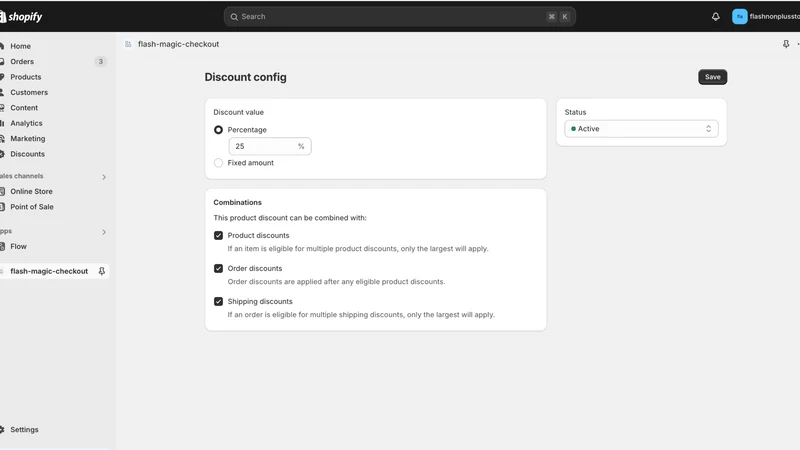The image size is (800, 450).
Task: Click the 'Sales channels' section label
Action: [21, 176]
